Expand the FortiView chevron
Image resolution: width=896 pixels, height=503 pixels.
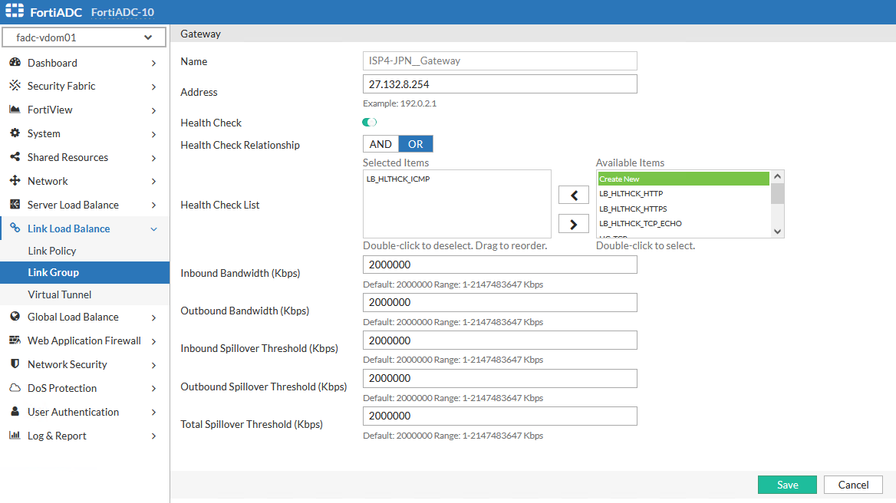pos(153,110)
